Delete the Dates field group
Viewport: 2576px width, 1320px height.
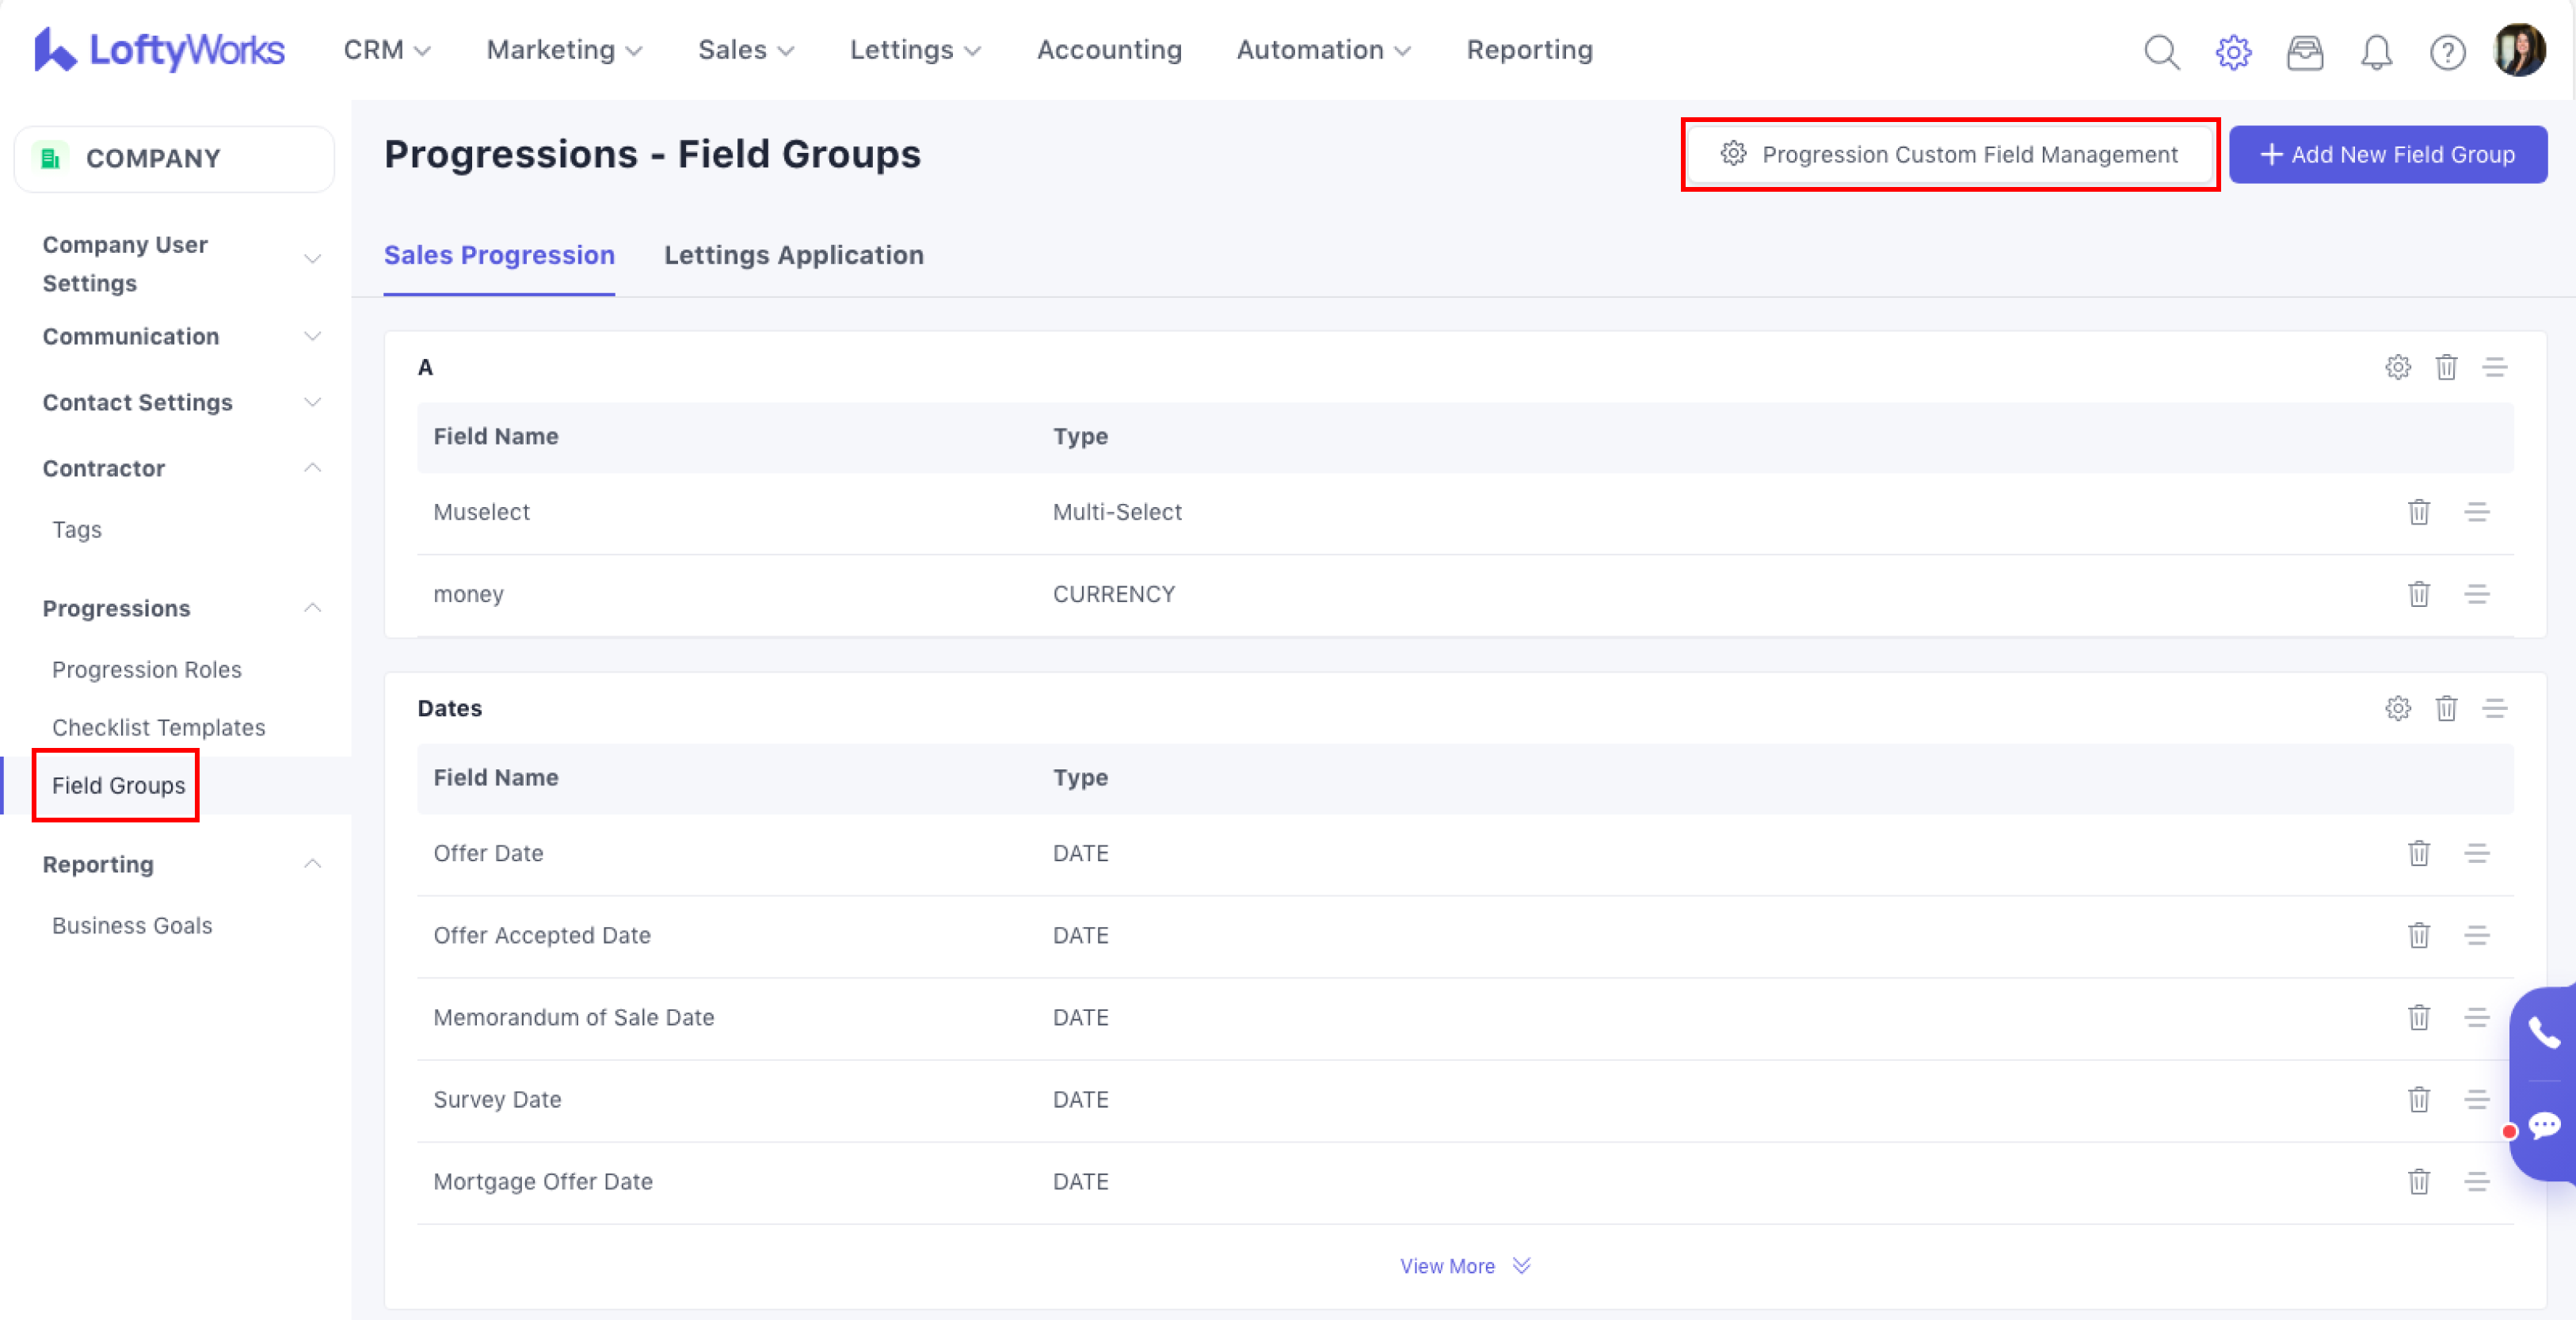[x=2446, y=708]
